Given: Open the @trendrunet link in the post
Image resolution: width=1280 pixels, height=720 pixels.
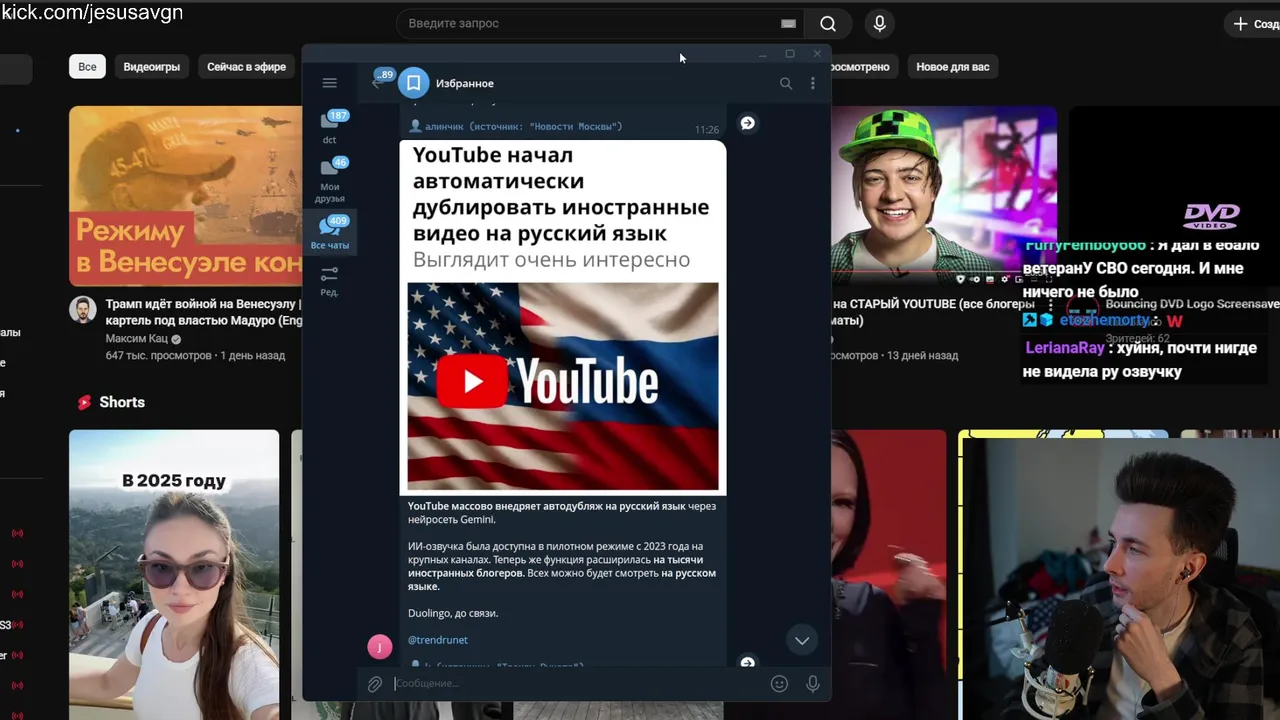Looking at the screenshot, I should (x=438, y=640).
